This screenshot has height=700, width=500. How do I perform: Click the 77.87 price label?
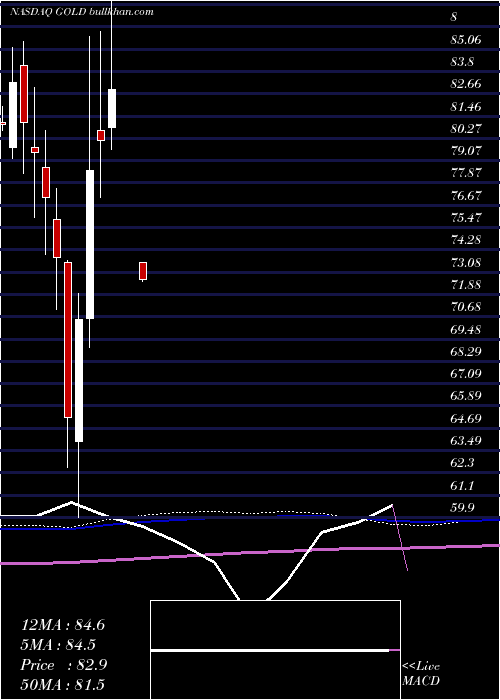coord(466,173)
